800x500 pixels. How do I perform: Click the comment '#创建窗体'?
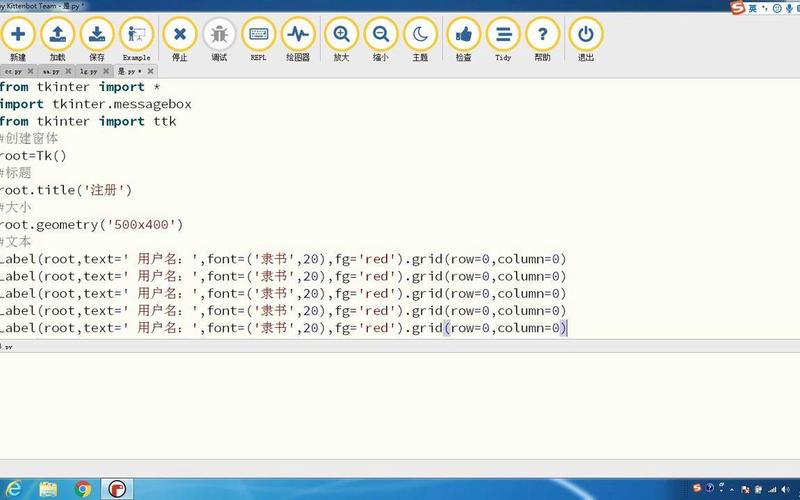tap(29, 138)
